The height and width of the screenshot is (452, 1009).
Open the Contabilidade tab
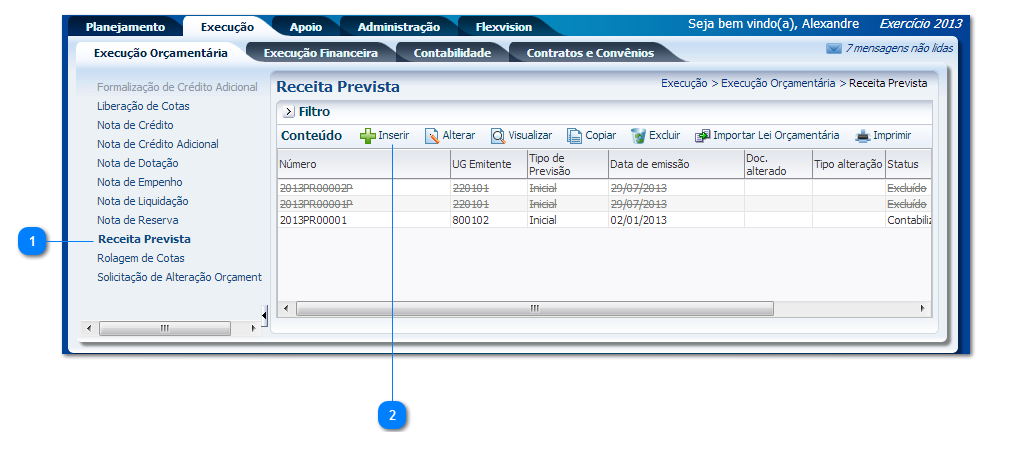(x=452, y=53)
